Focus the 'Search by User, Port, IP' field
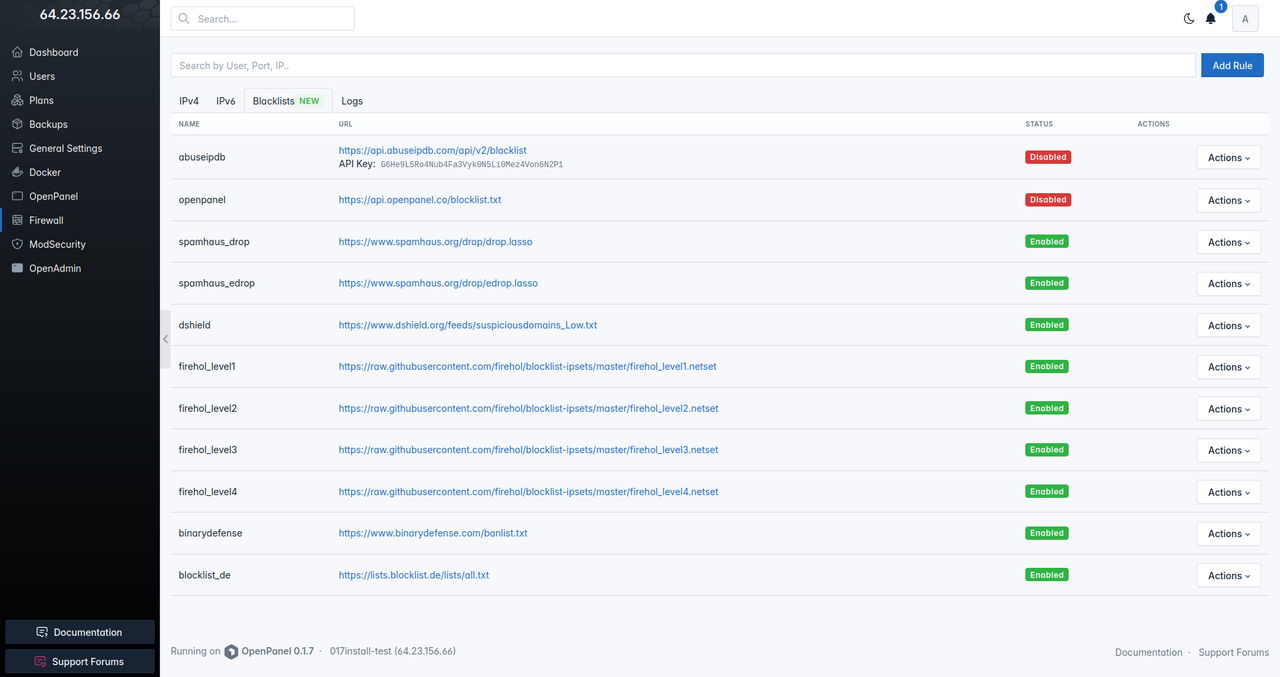Viewport: 1280px width, 677px height. point(683,65)
